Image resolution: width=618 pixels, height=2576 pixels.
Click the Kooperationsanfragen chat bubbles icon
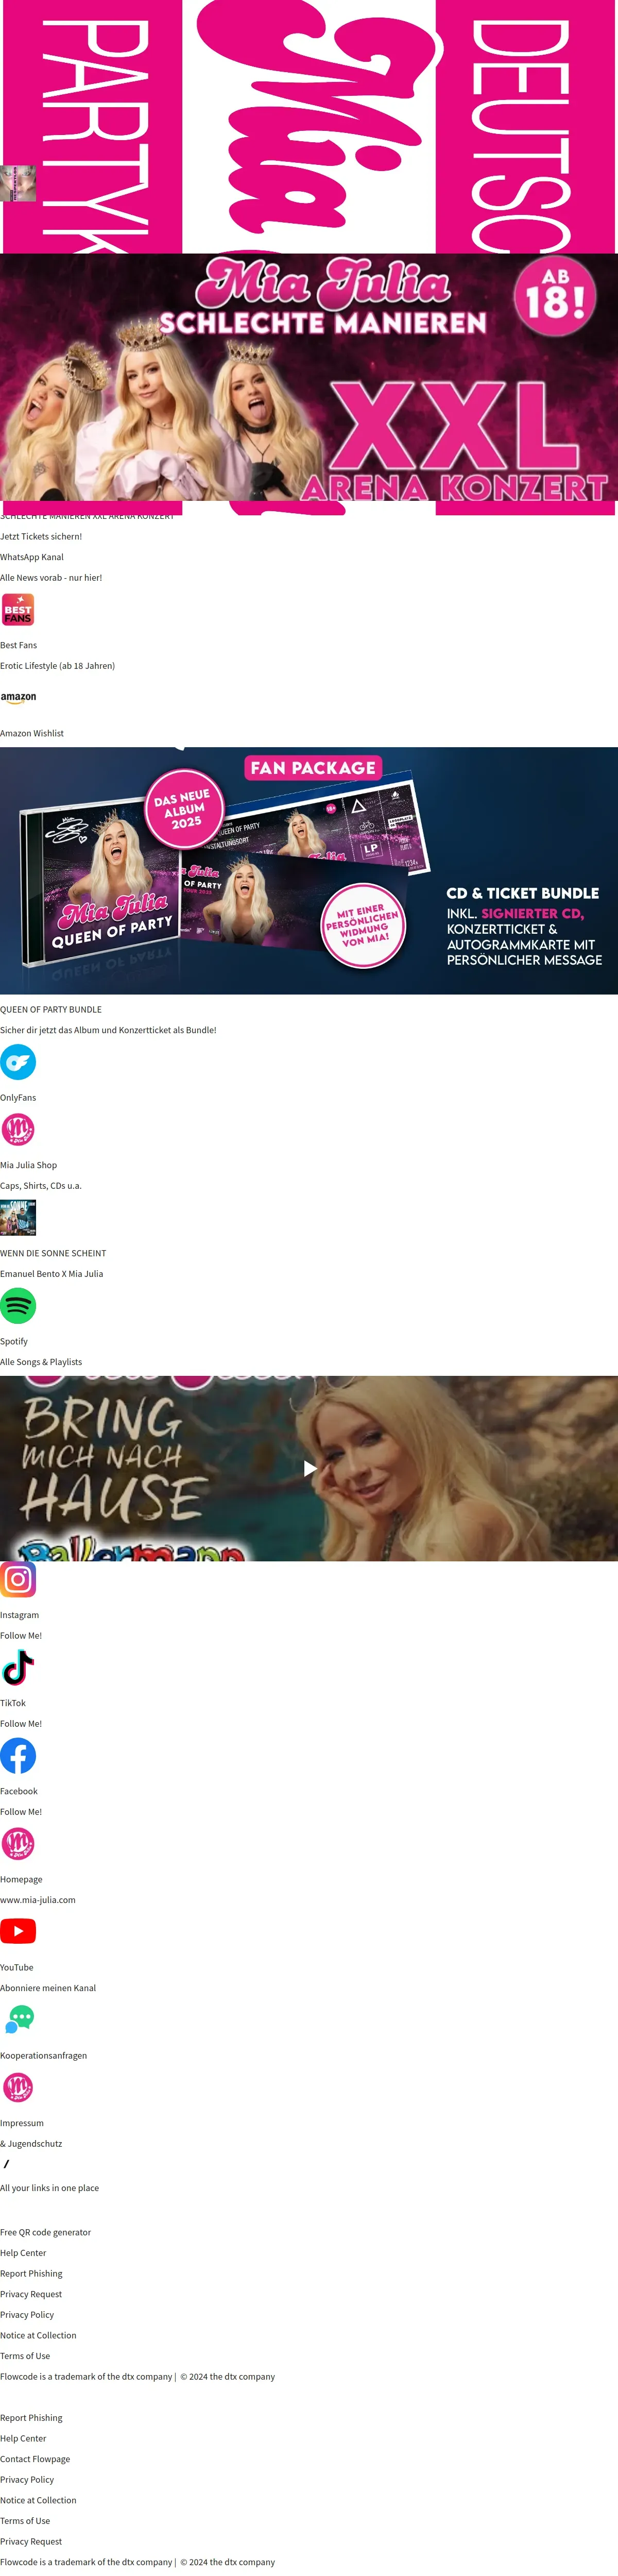pos(18,2019)
